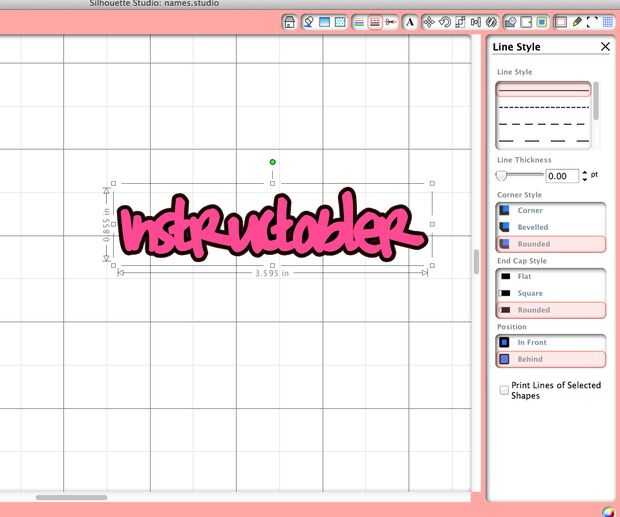
Task: Open the Silhouette store/library house icon
Action: [290, 22]
